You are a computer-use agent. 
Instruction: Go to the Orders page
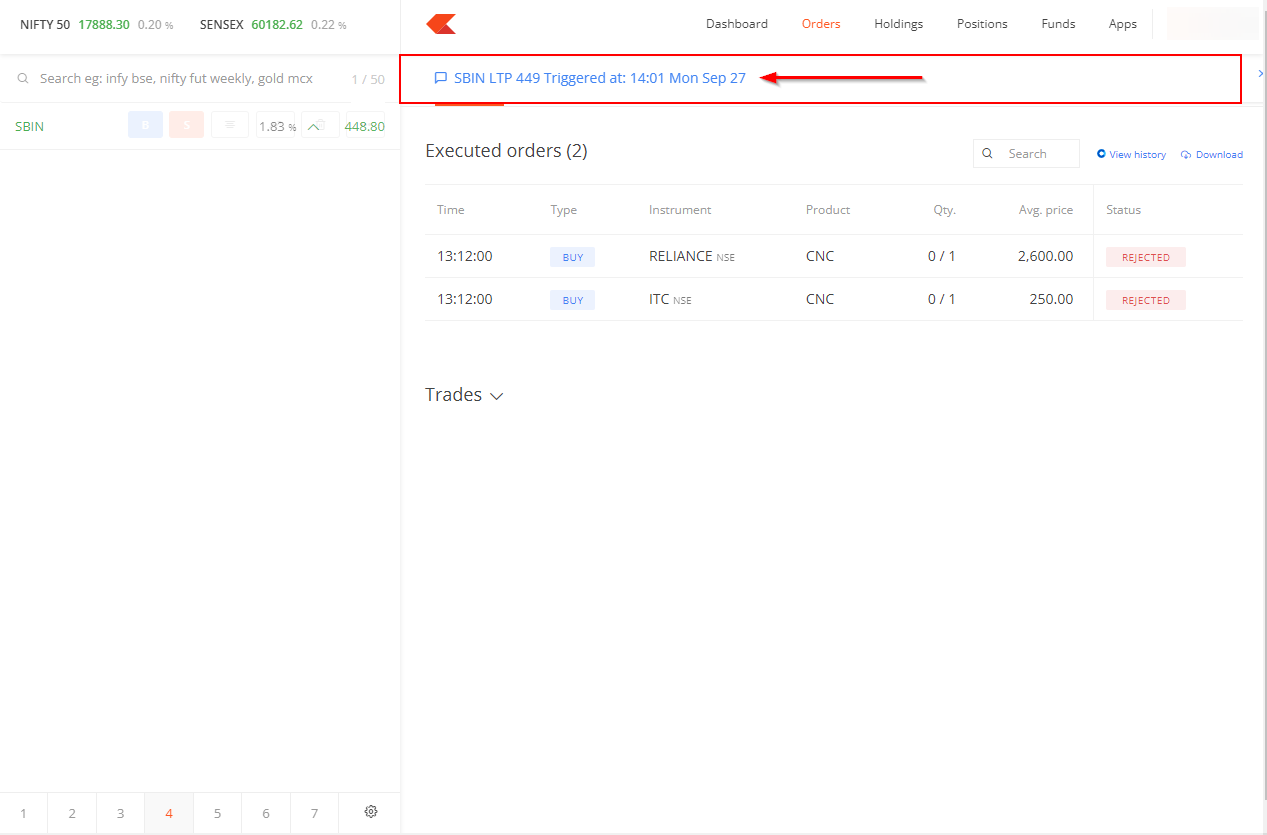[821, 24]
